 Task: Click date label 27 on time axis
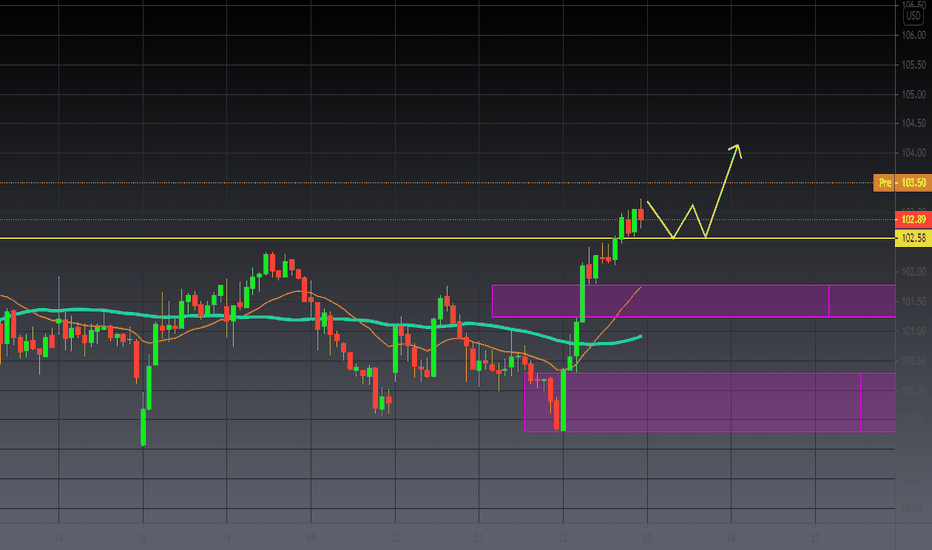pos(816,538)
